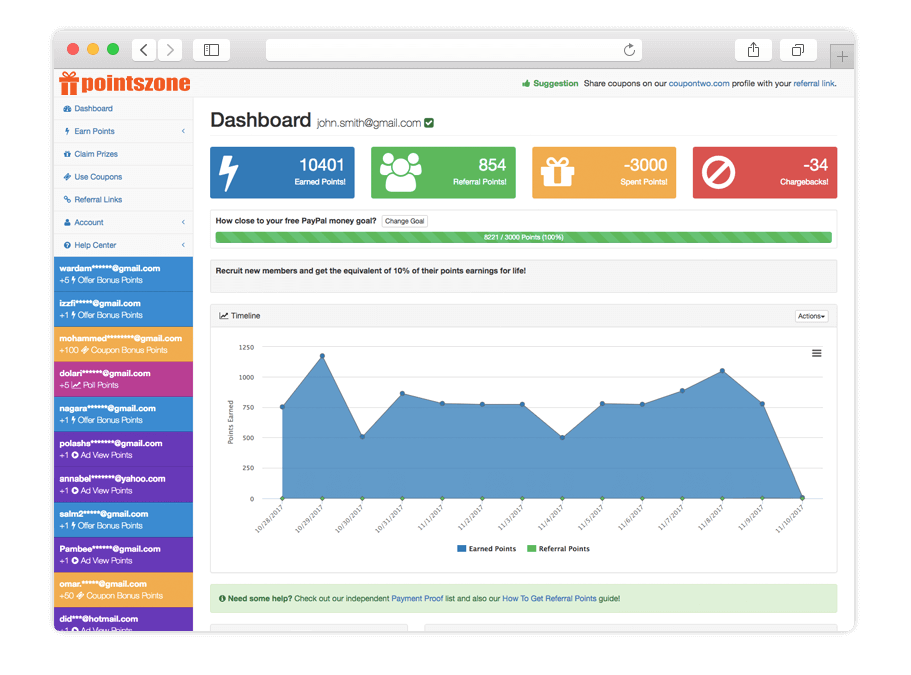Toggle Earned Points series in chart legend
Screen dimensions: 911x675
(x=487, y=549)
